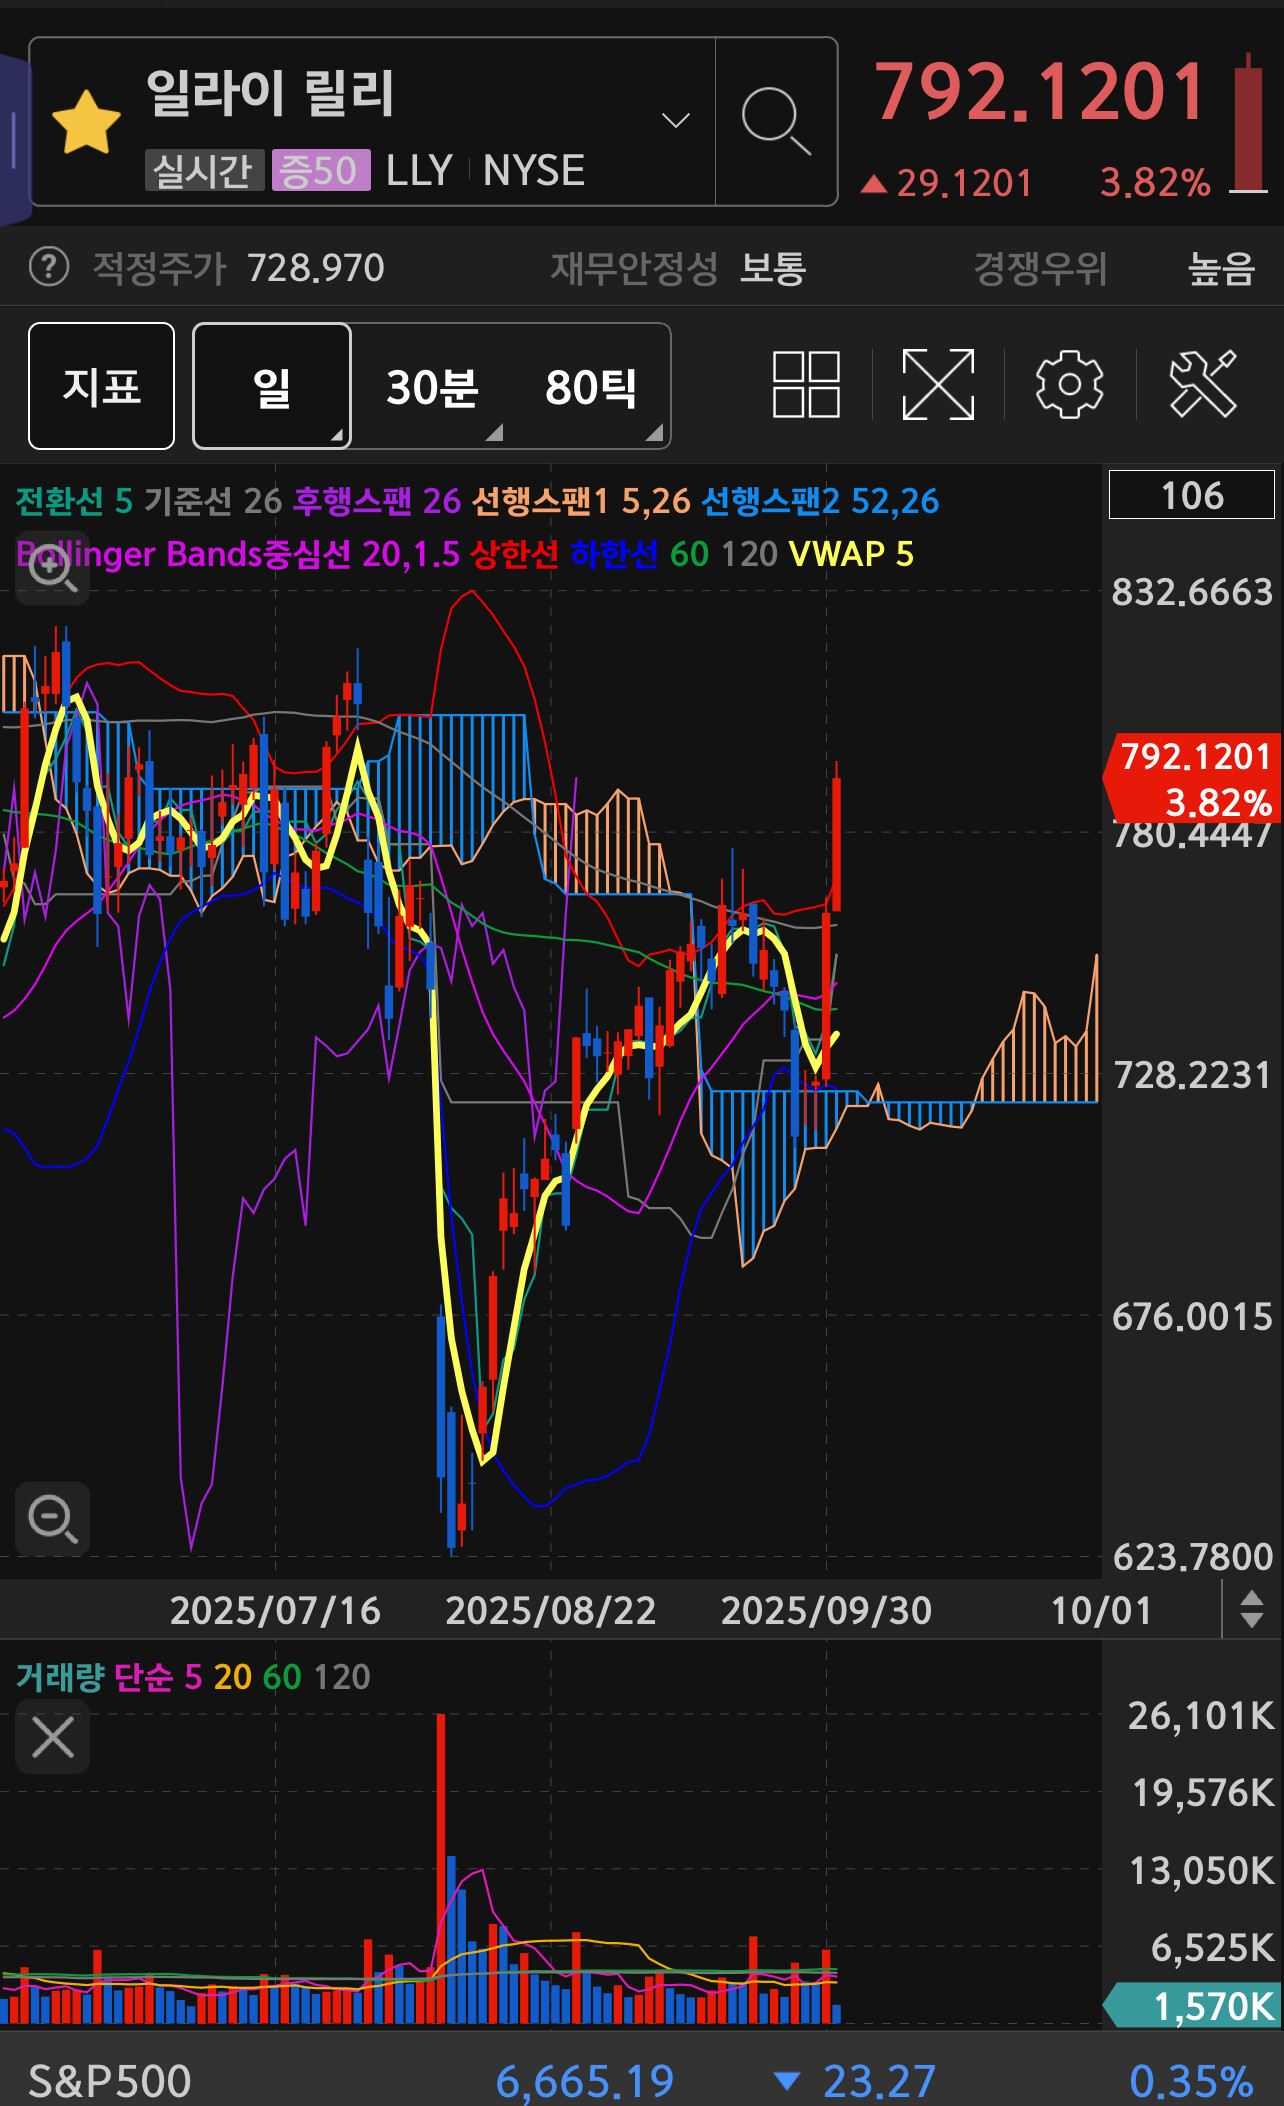Image resolution: width=1284 pixels, height=2106 pixels.
Task: Expand chart to fullscreen
Action: point(938,384)
